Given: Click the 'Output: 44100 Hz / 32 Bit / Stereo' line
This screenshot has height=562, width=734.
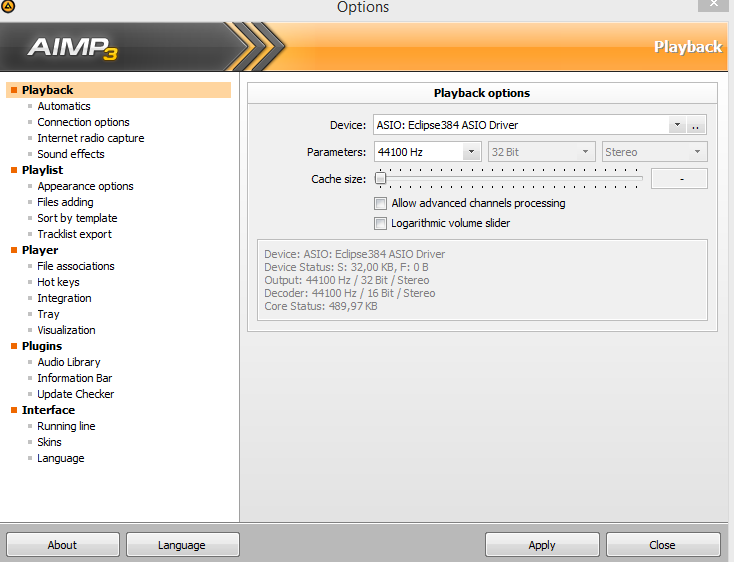Looking at the screenshot, I should [346, 280].
